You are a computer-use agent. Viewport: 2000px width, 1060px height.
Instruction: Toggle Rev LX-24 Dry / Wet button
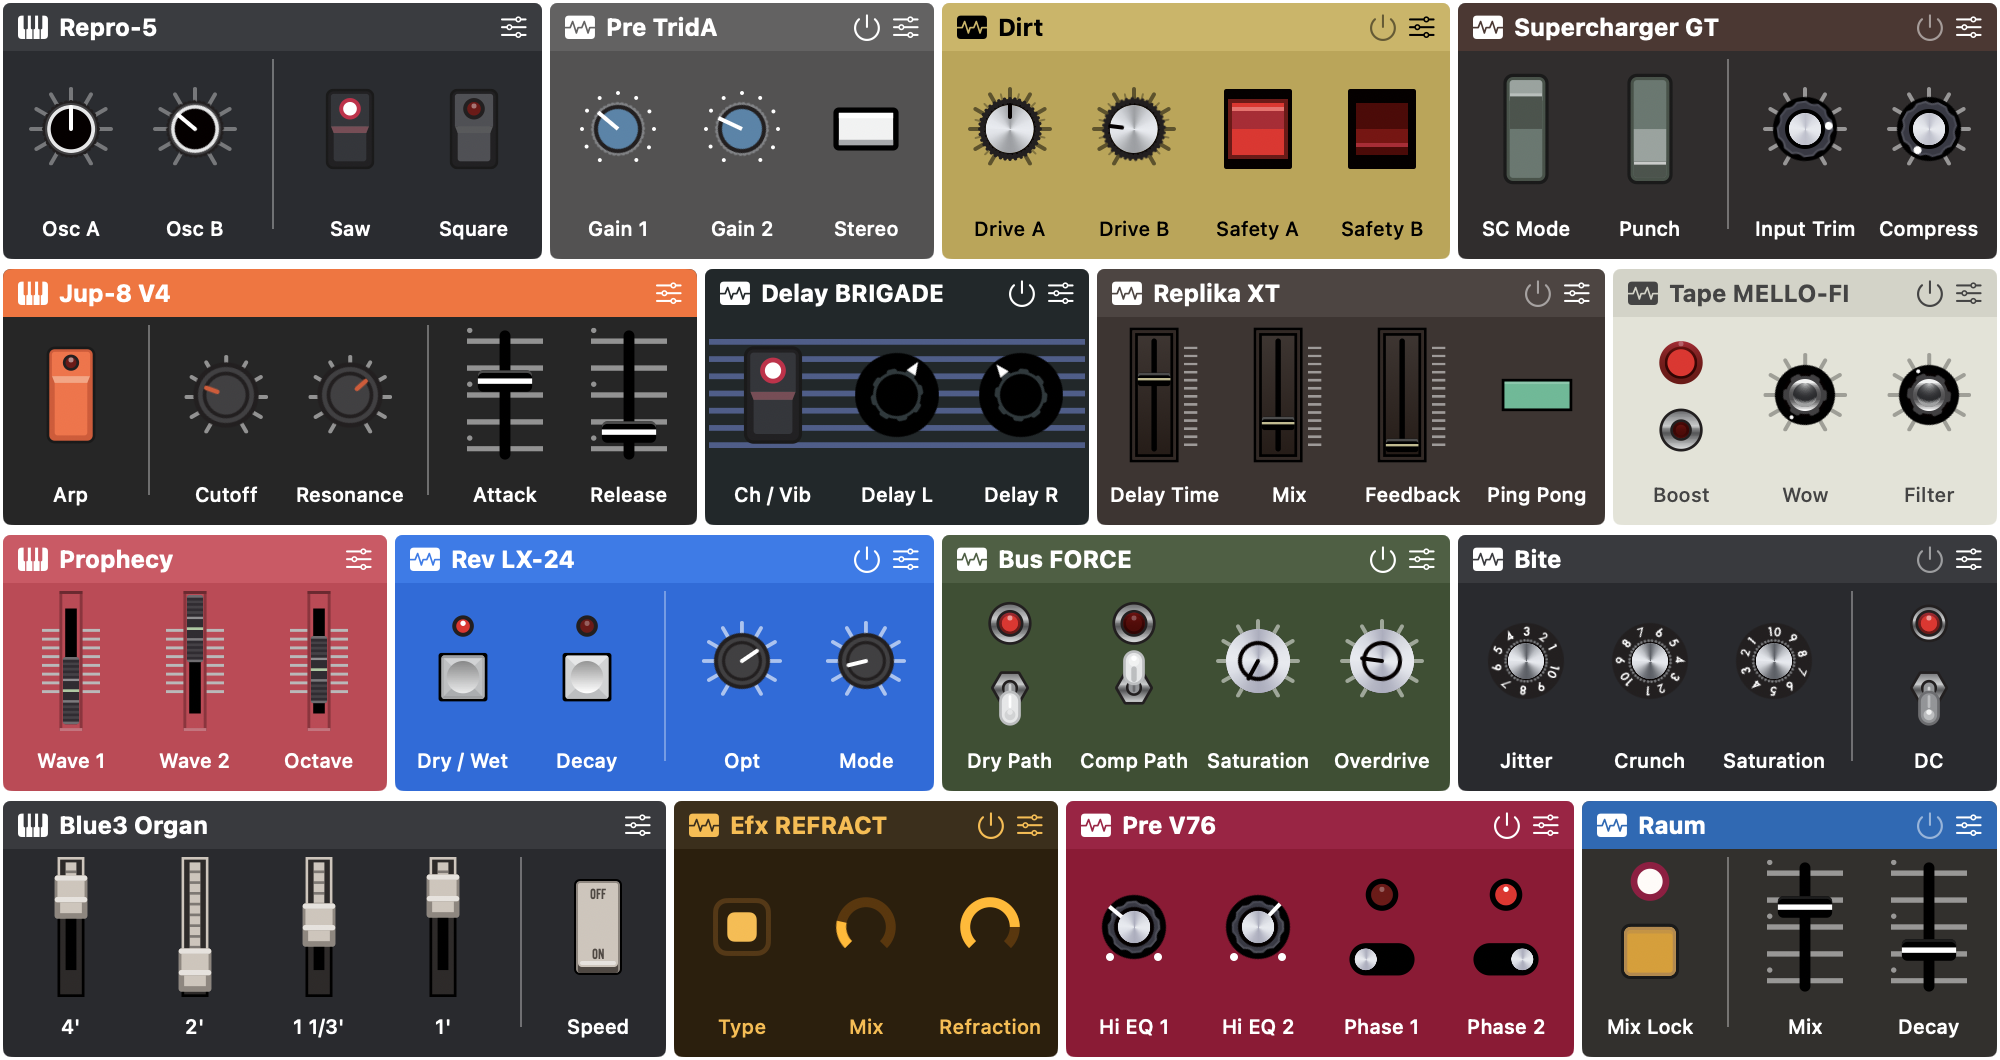tap(463, 677)
